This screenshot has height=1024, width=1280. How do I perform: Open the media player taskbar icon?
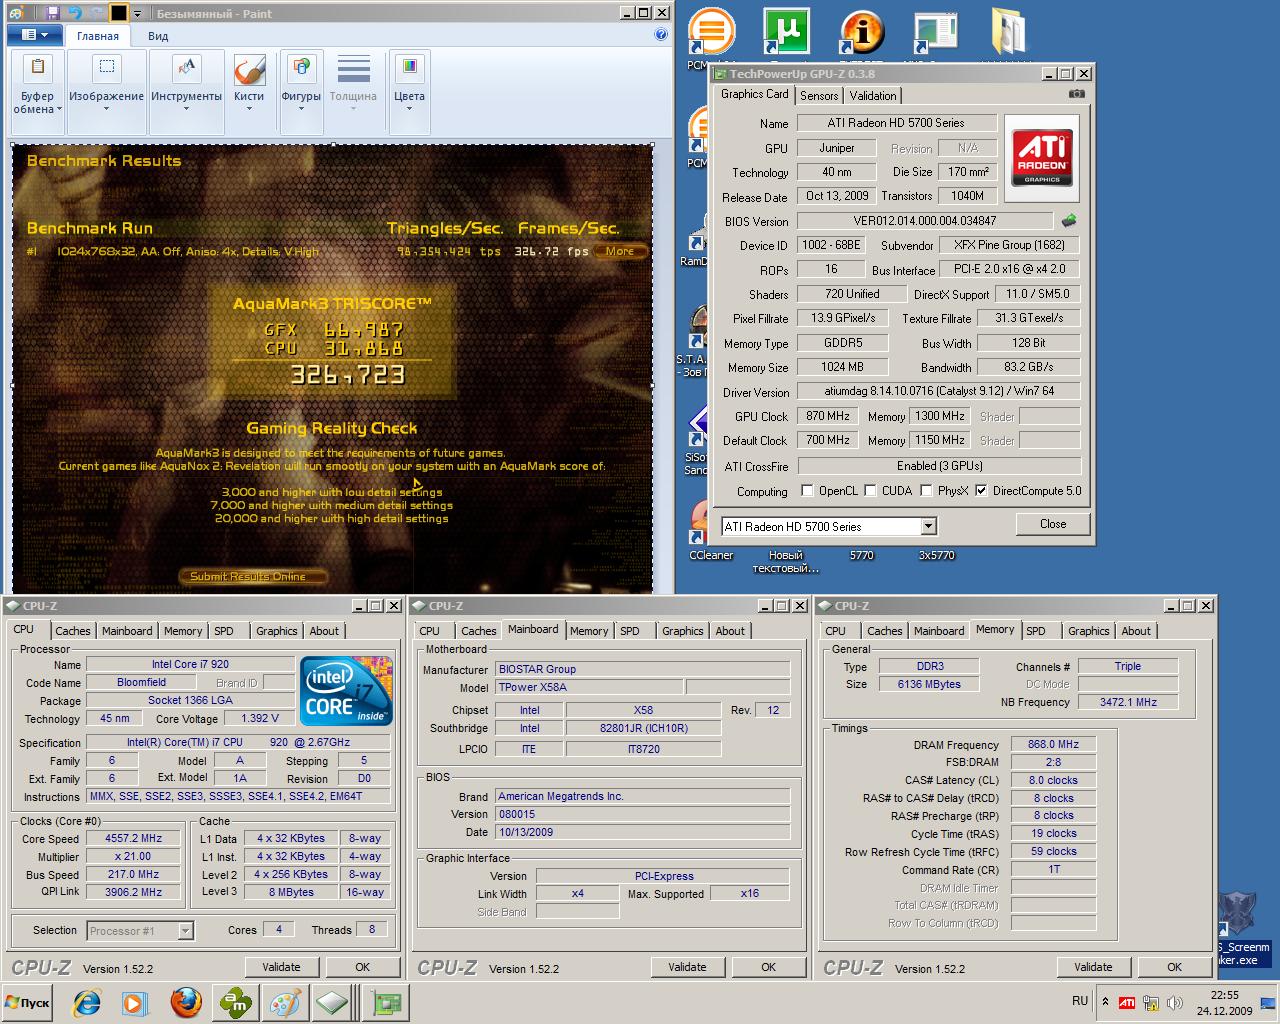(x=135, y=1003)
